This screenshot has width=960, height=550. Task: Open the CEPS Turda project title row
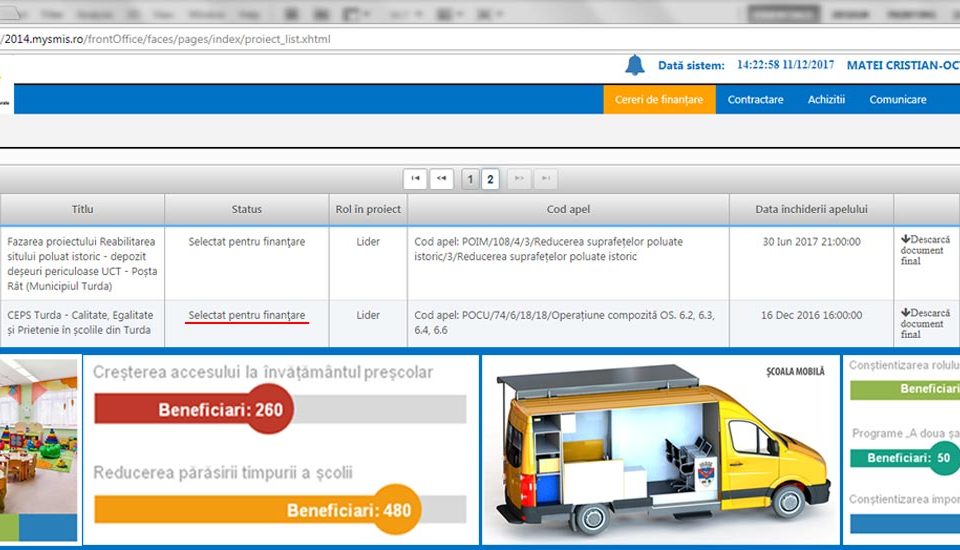[x=78, y=322]
